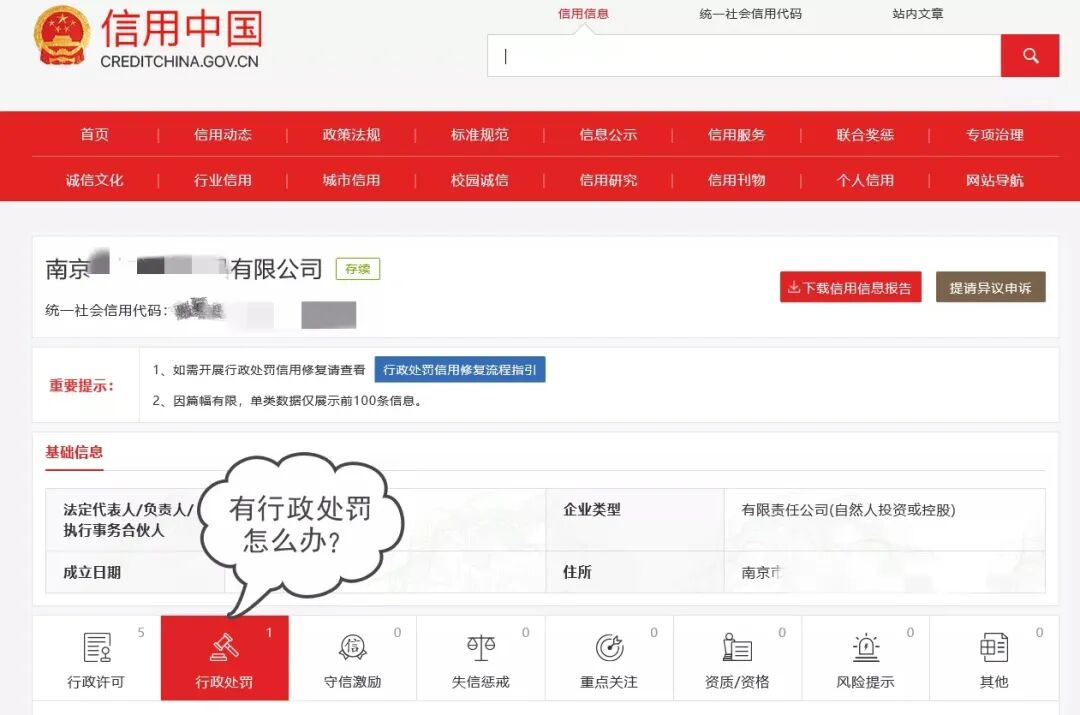
Task: Open 专项治理 navigation item
Action: click(994, 134)
